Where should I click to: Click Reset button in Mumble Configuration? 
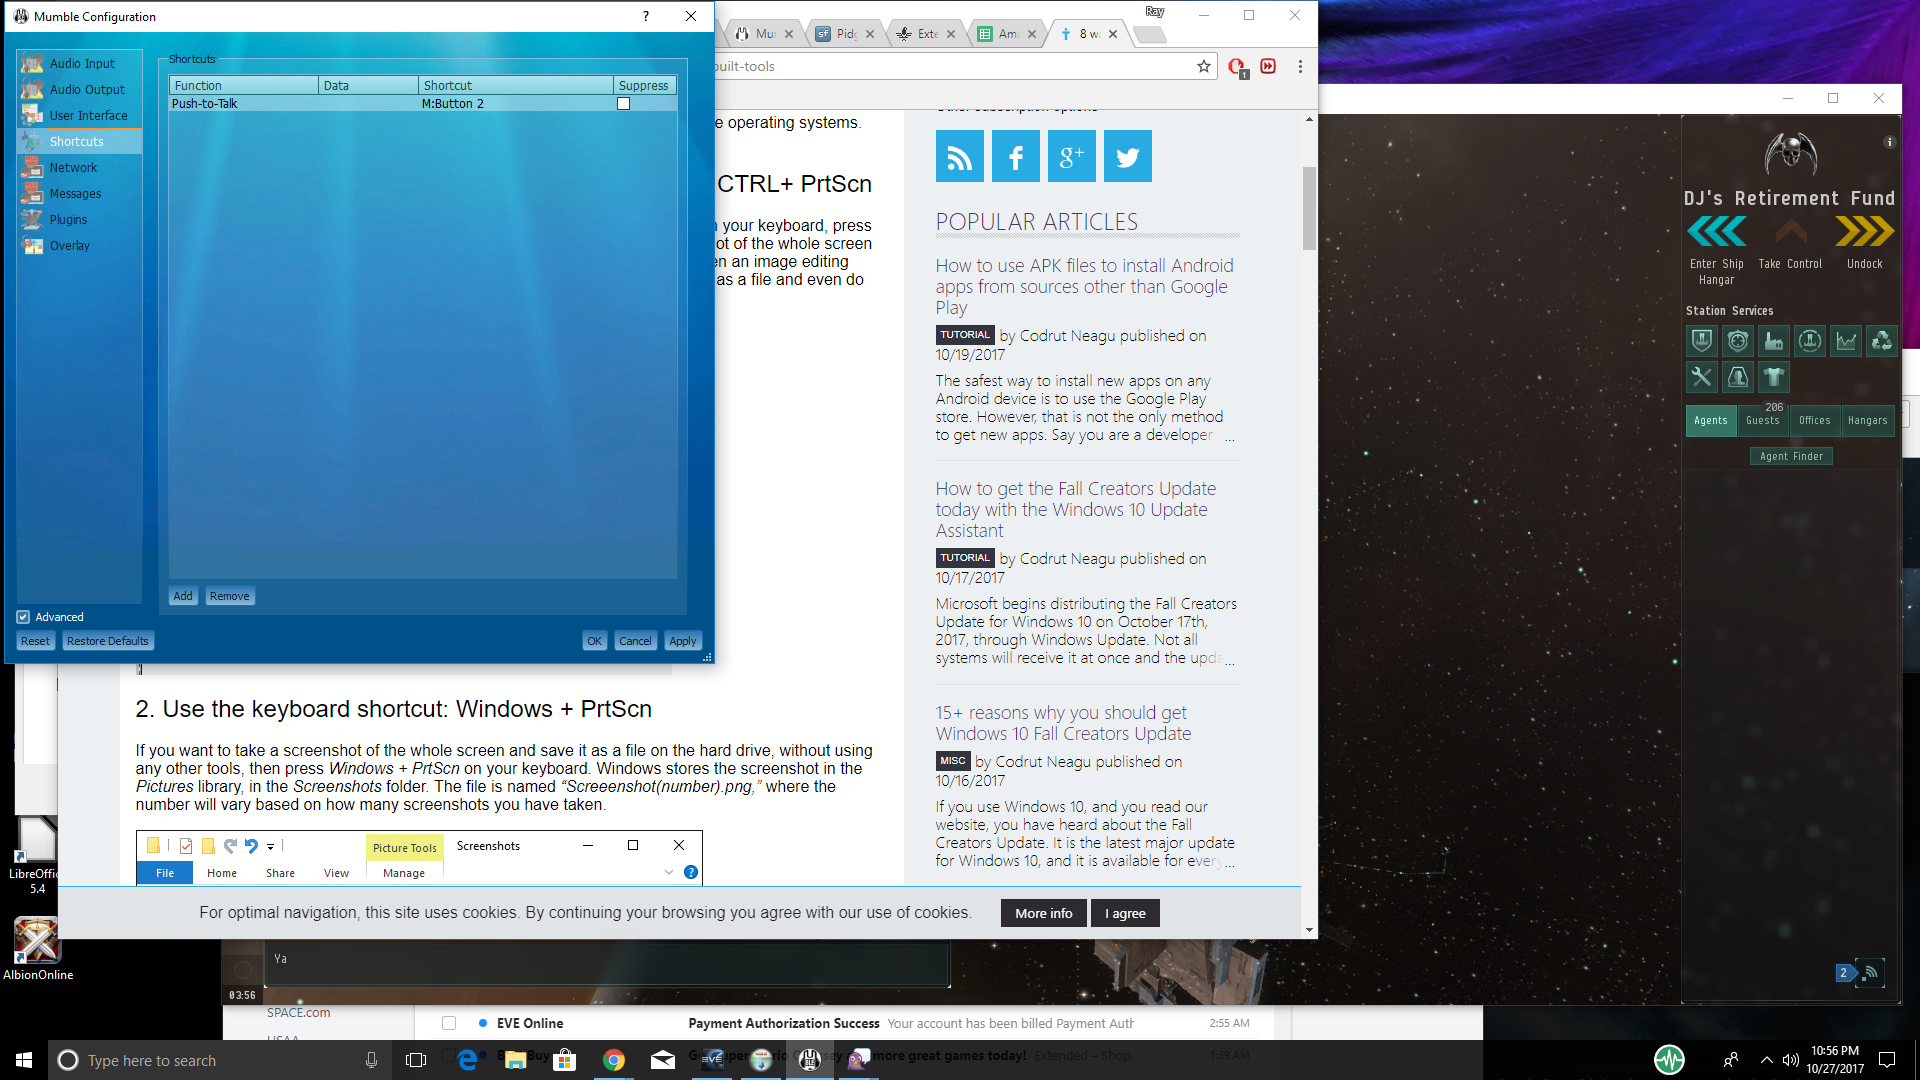(x=35, y=641)
